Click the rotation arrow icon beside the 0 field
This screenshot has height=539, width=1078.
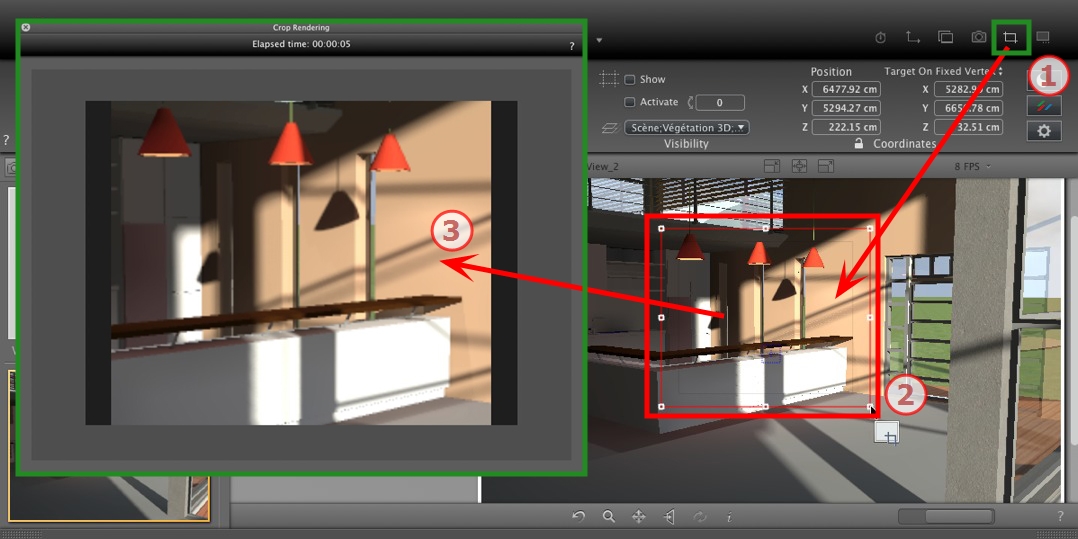click(690, 102)
